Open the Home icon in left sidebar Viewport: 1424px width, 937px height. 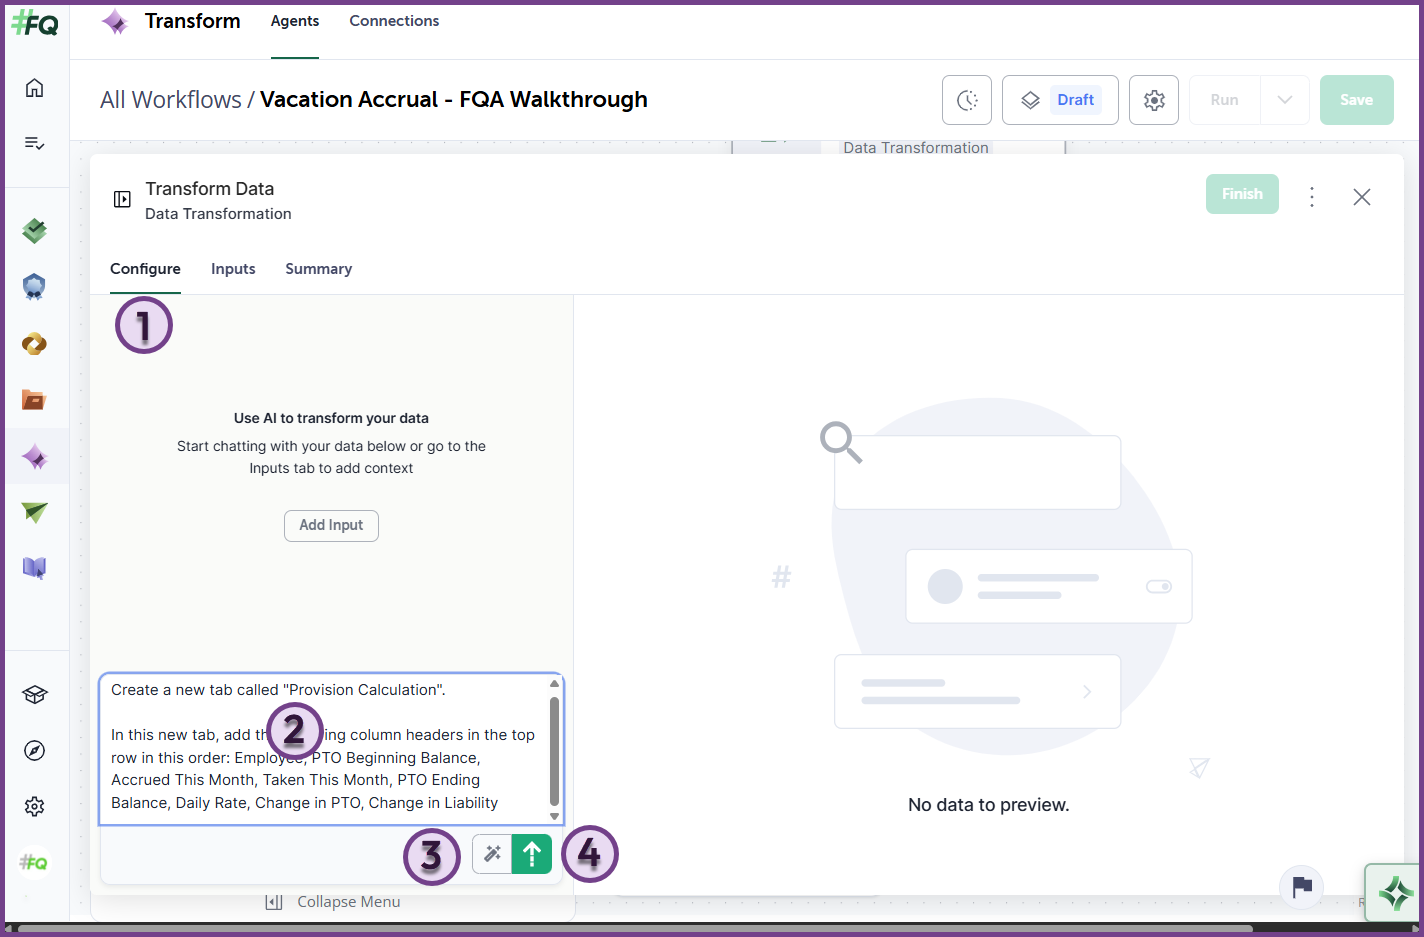point(35,88)
